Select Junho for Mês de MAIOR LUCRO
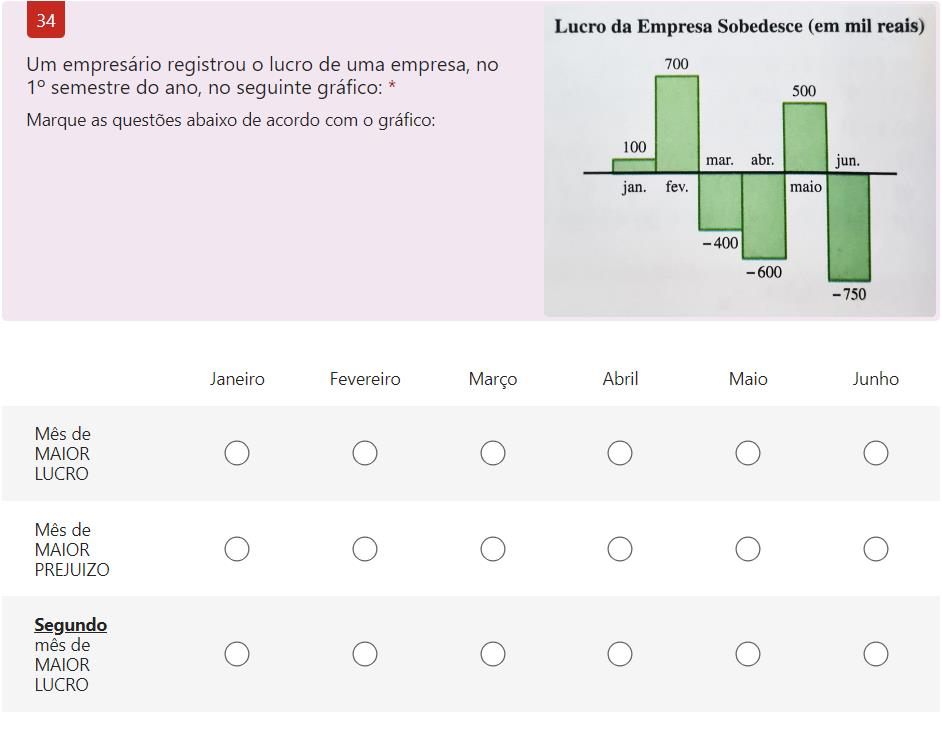942x730 pixels. pyautogui.click(x=876, y=453)
